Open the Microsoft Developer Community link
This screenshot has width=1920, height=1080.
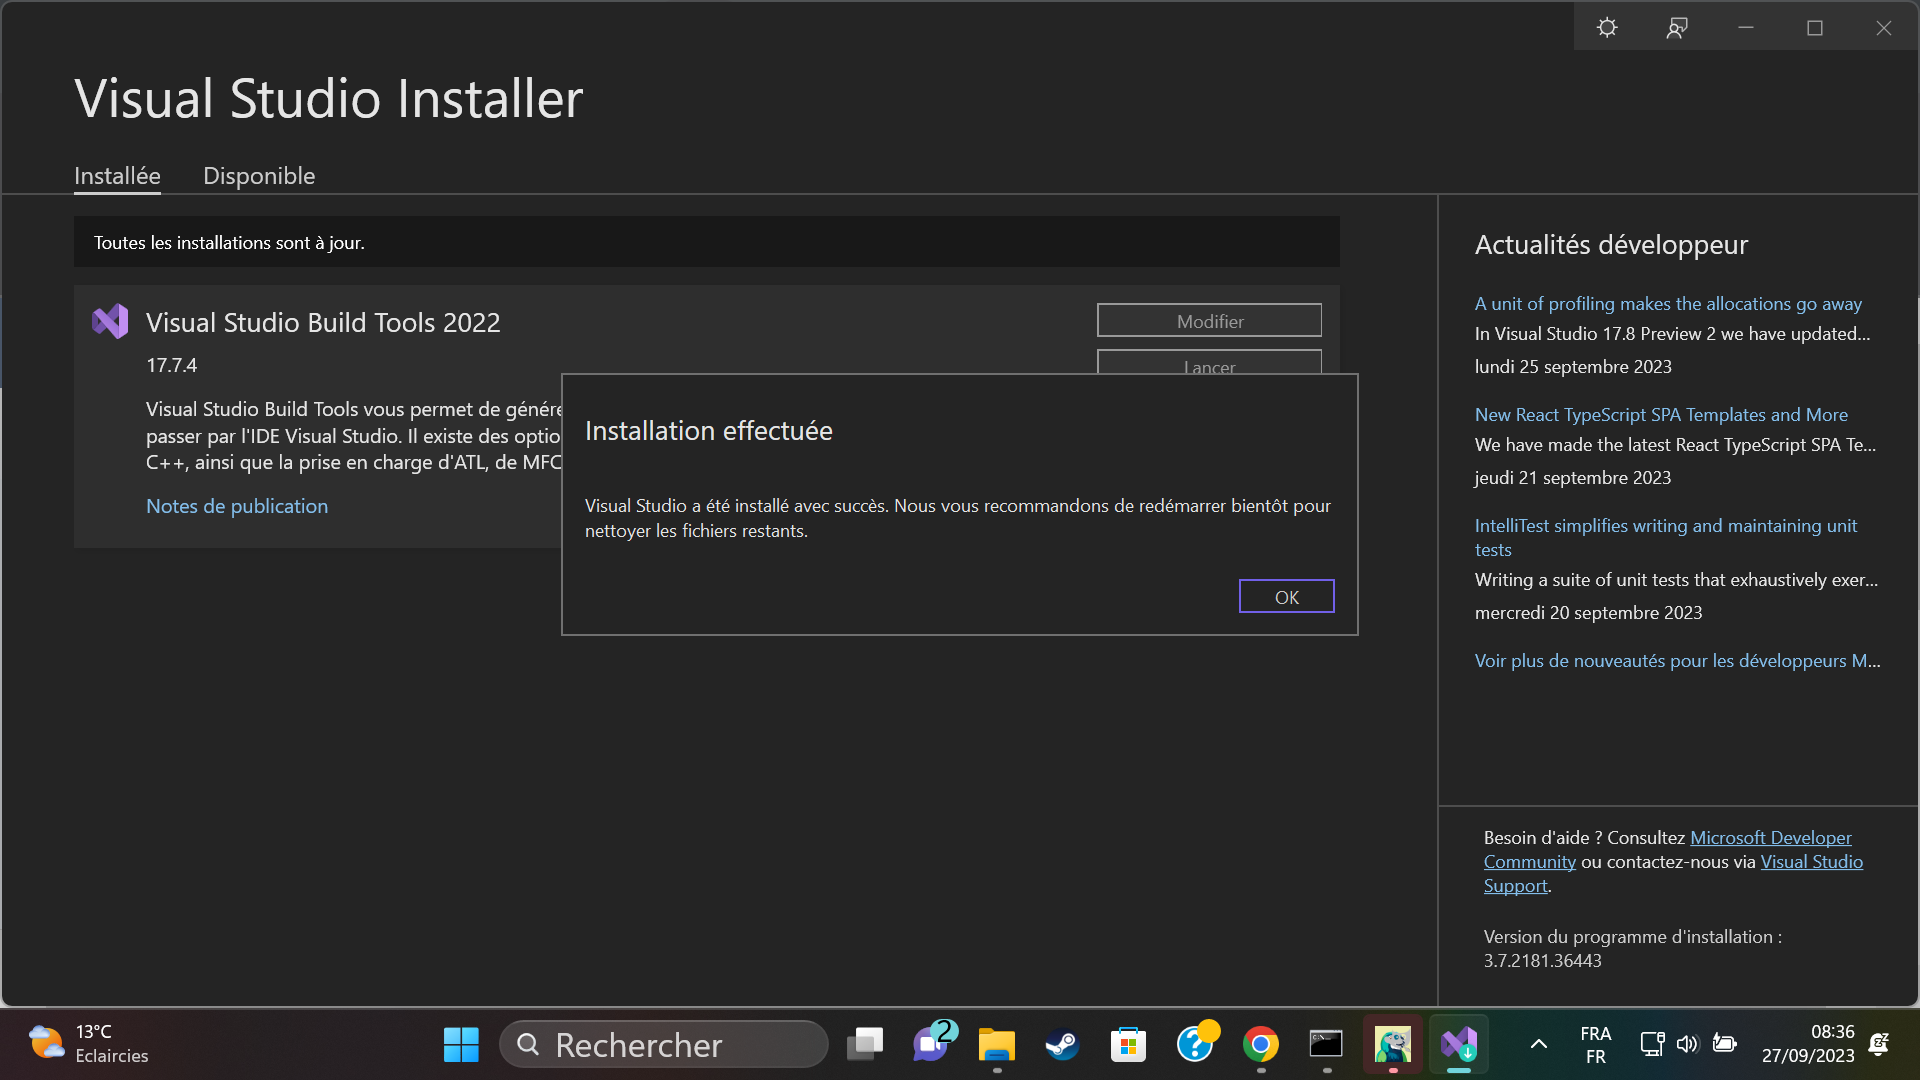click(1770, 838)
